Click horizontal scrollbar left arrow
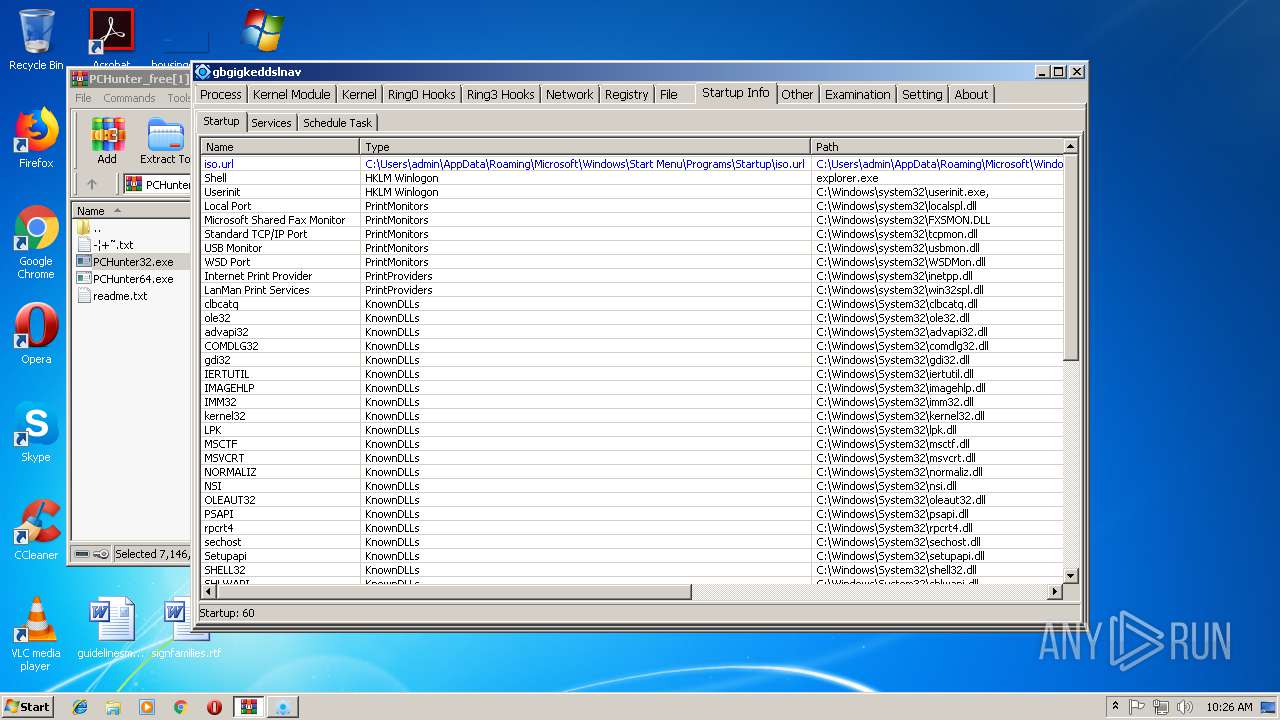Screen dimensions: 1280x720 tap(208, 592)
